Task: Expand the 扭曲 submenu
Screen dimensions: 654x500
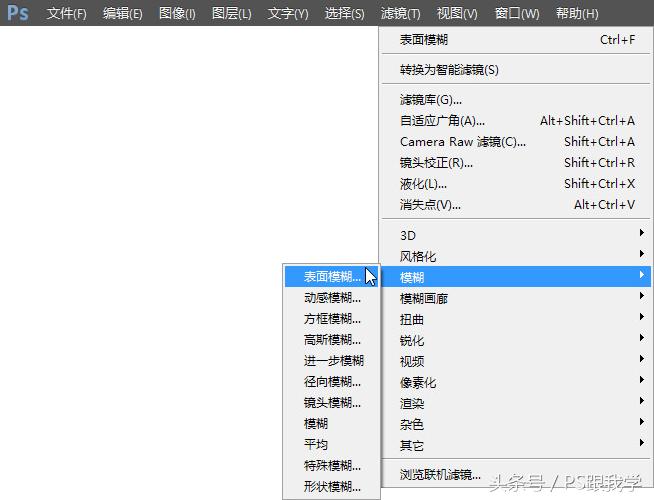Action: (x=516, y=319)
